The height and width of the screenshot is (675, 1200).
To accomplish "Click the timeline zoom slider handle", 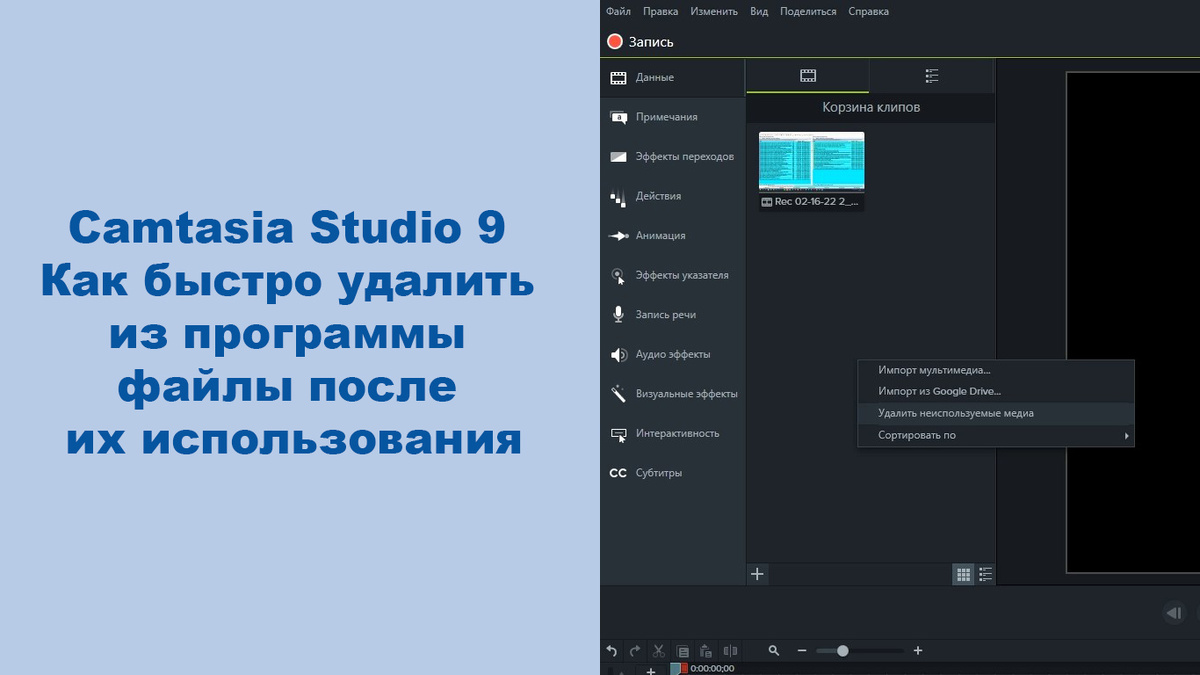I will [843, 651].
